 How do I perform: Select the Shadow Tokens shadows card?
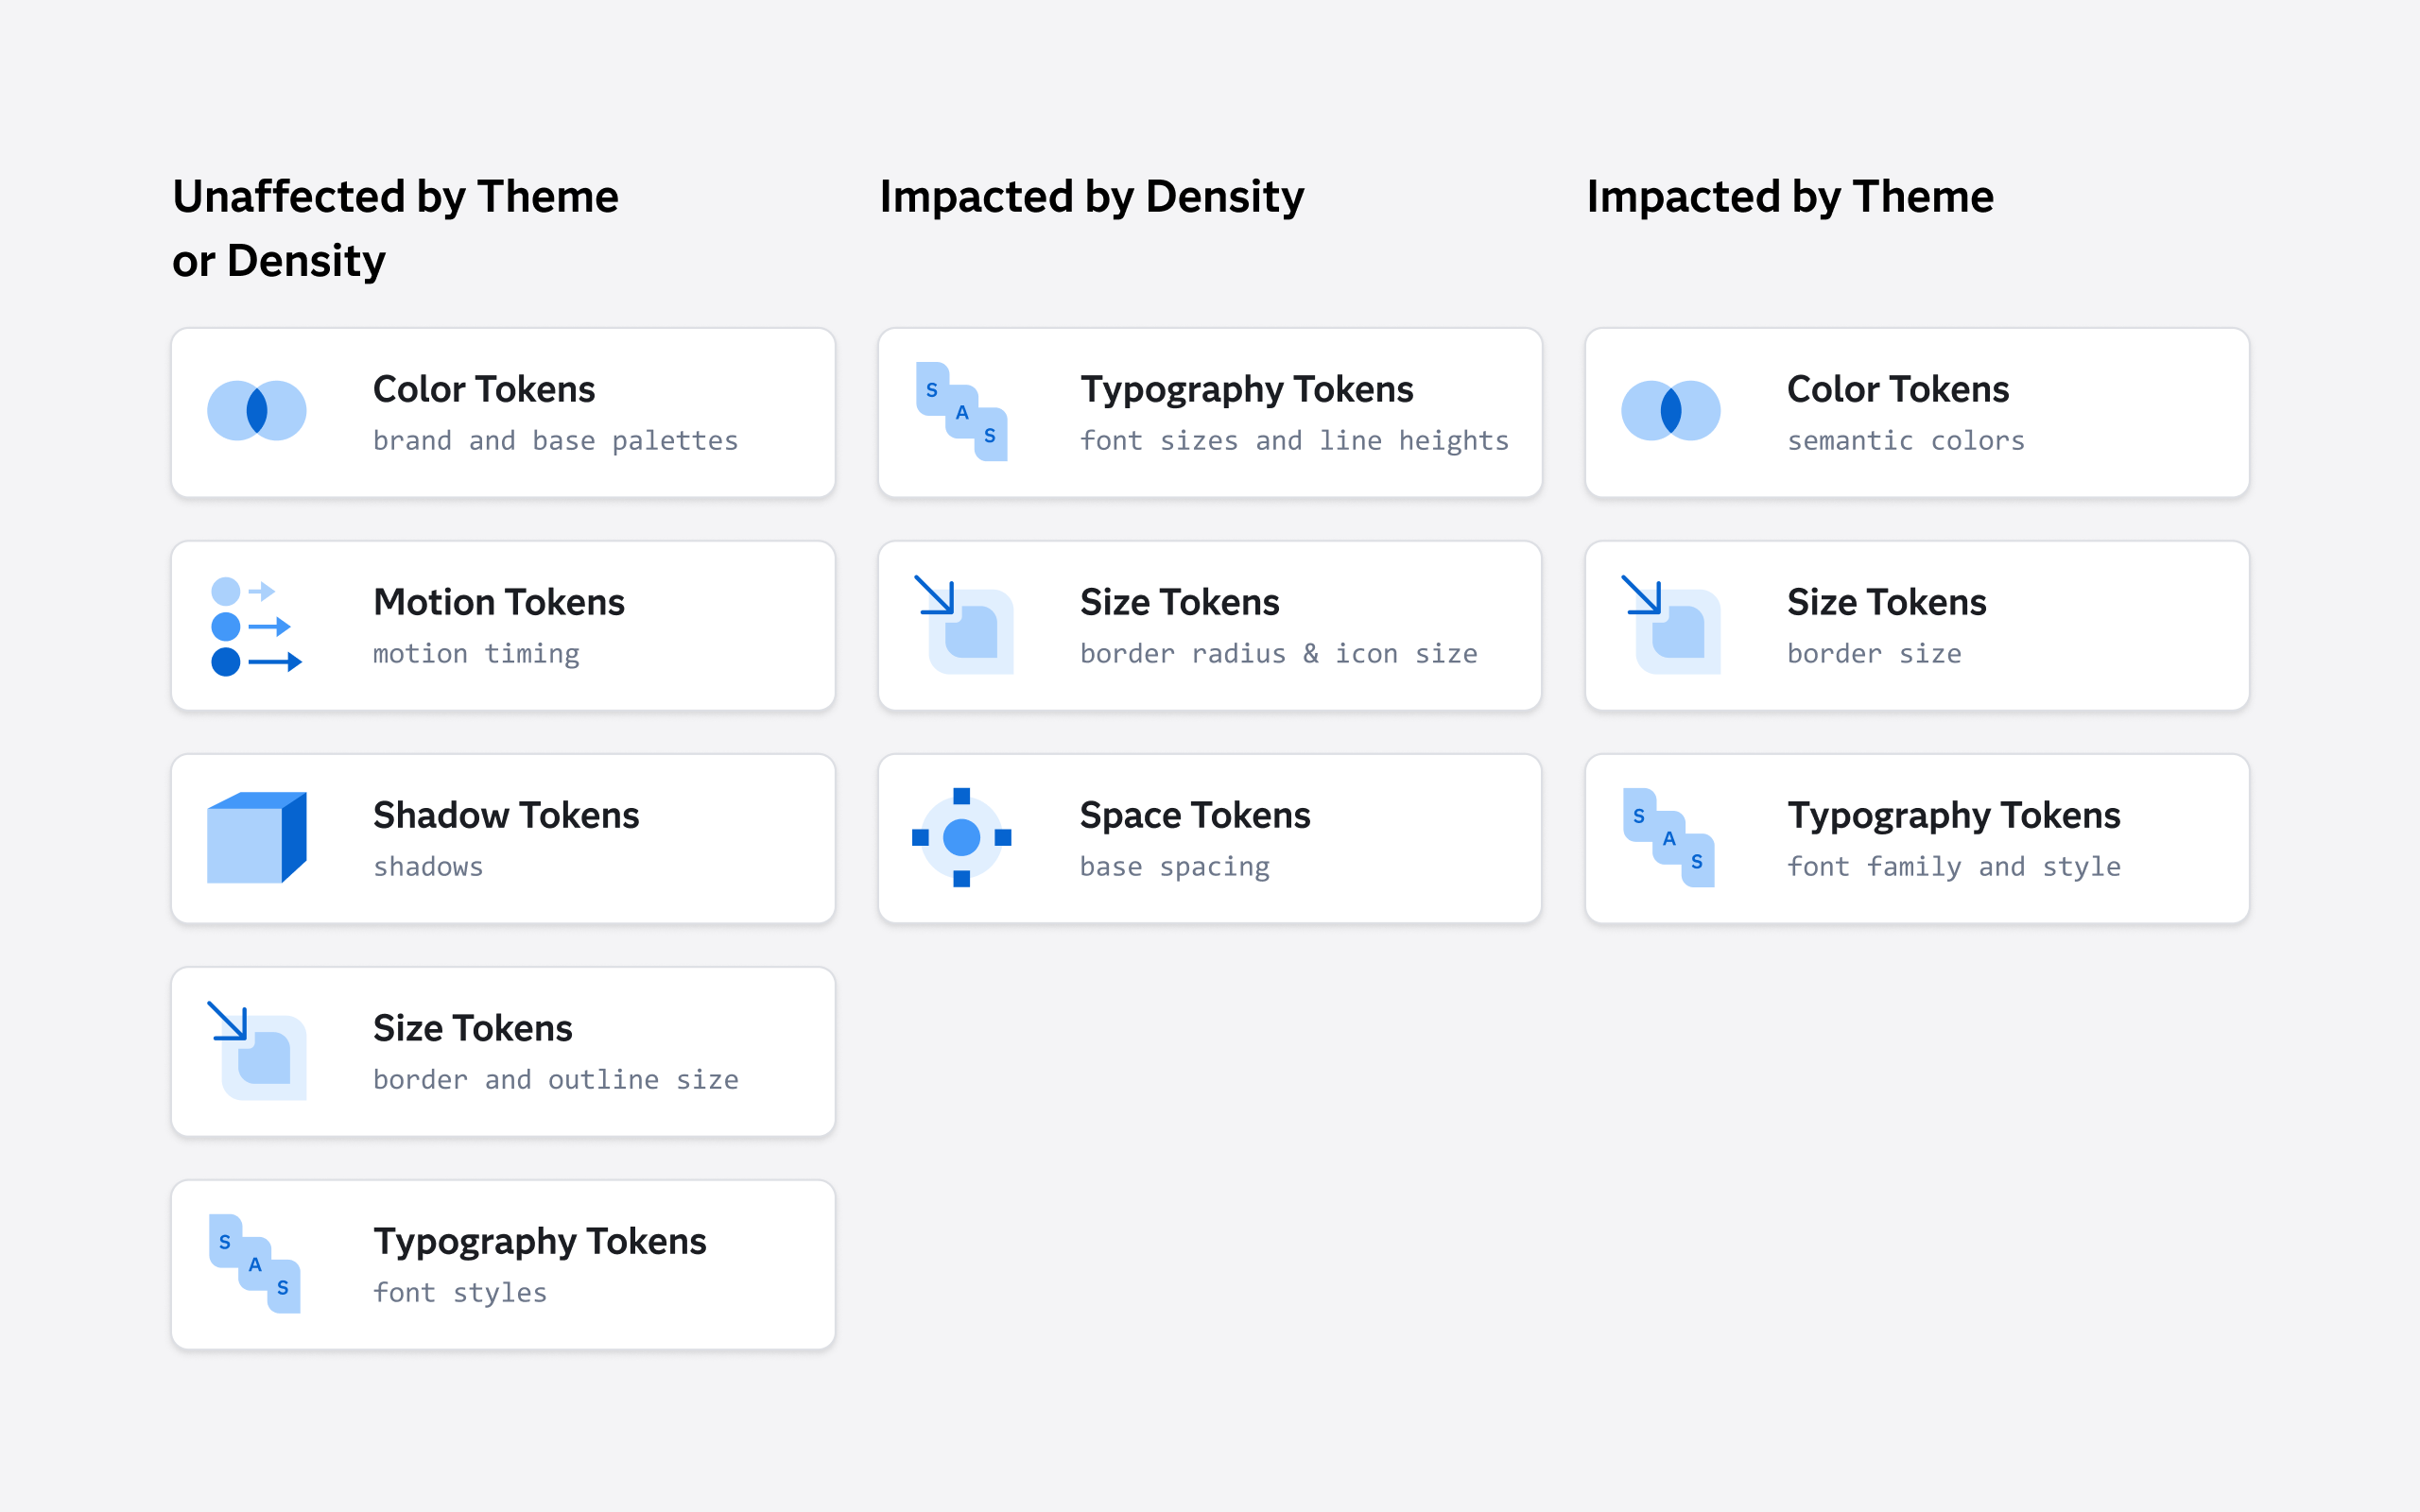pyautogui.click(x=502, y=838)
